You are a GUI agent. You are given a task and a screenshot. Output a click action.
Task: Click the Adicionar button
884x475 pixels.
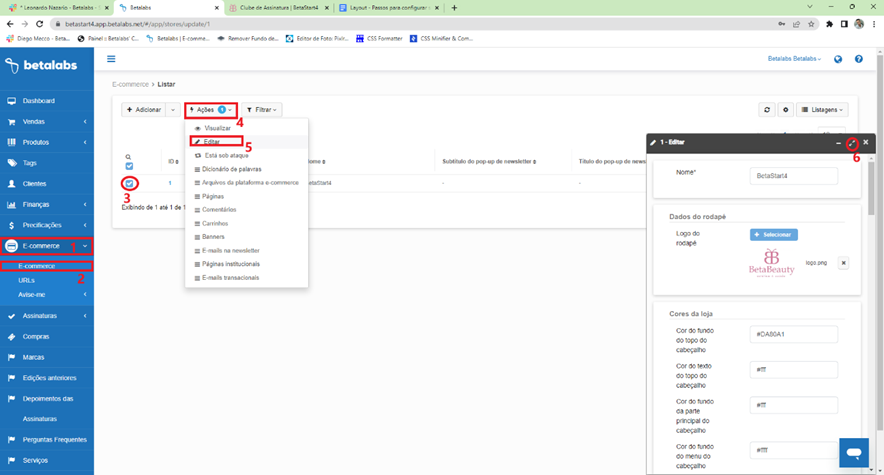coord(143,110)
